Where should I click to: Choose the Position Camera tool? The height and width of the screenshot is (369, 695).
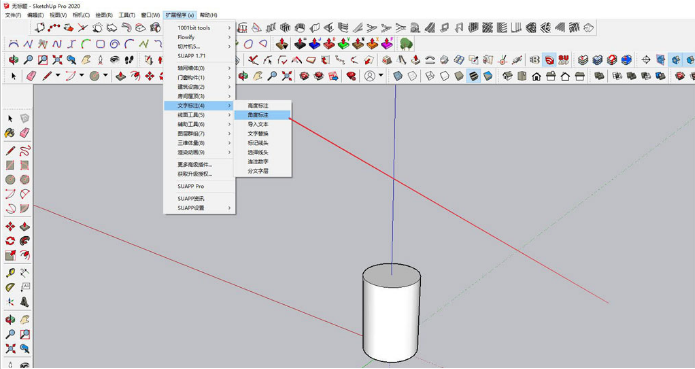tap(101, 59)
